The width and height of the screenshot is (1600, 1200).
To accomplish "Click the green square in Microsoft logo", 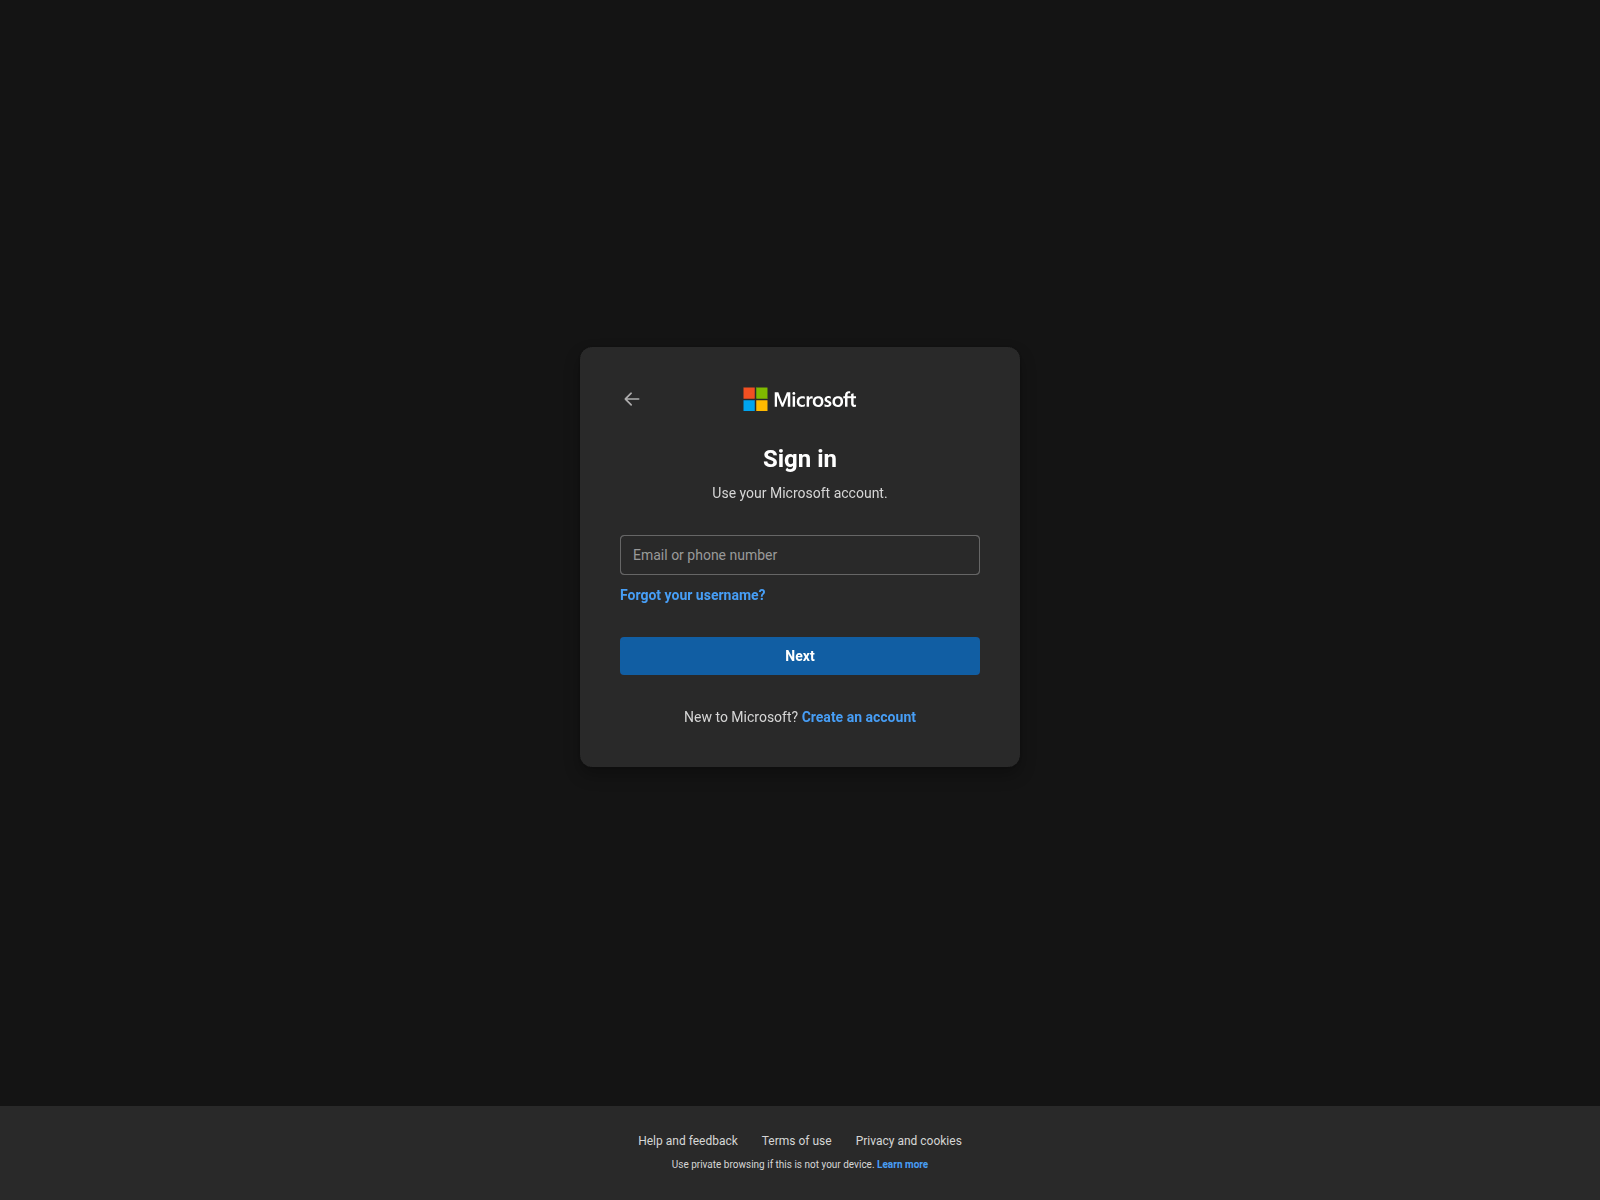I will click(762, 393).
